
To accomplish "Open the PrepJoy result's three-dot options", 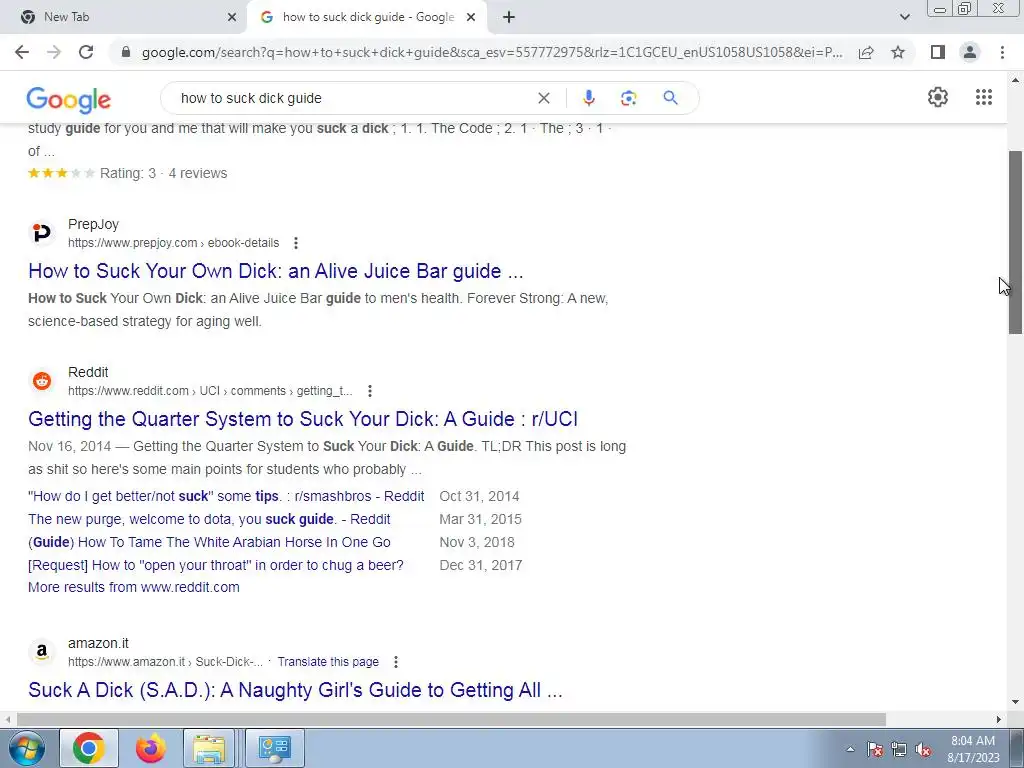I will (296, 243).
